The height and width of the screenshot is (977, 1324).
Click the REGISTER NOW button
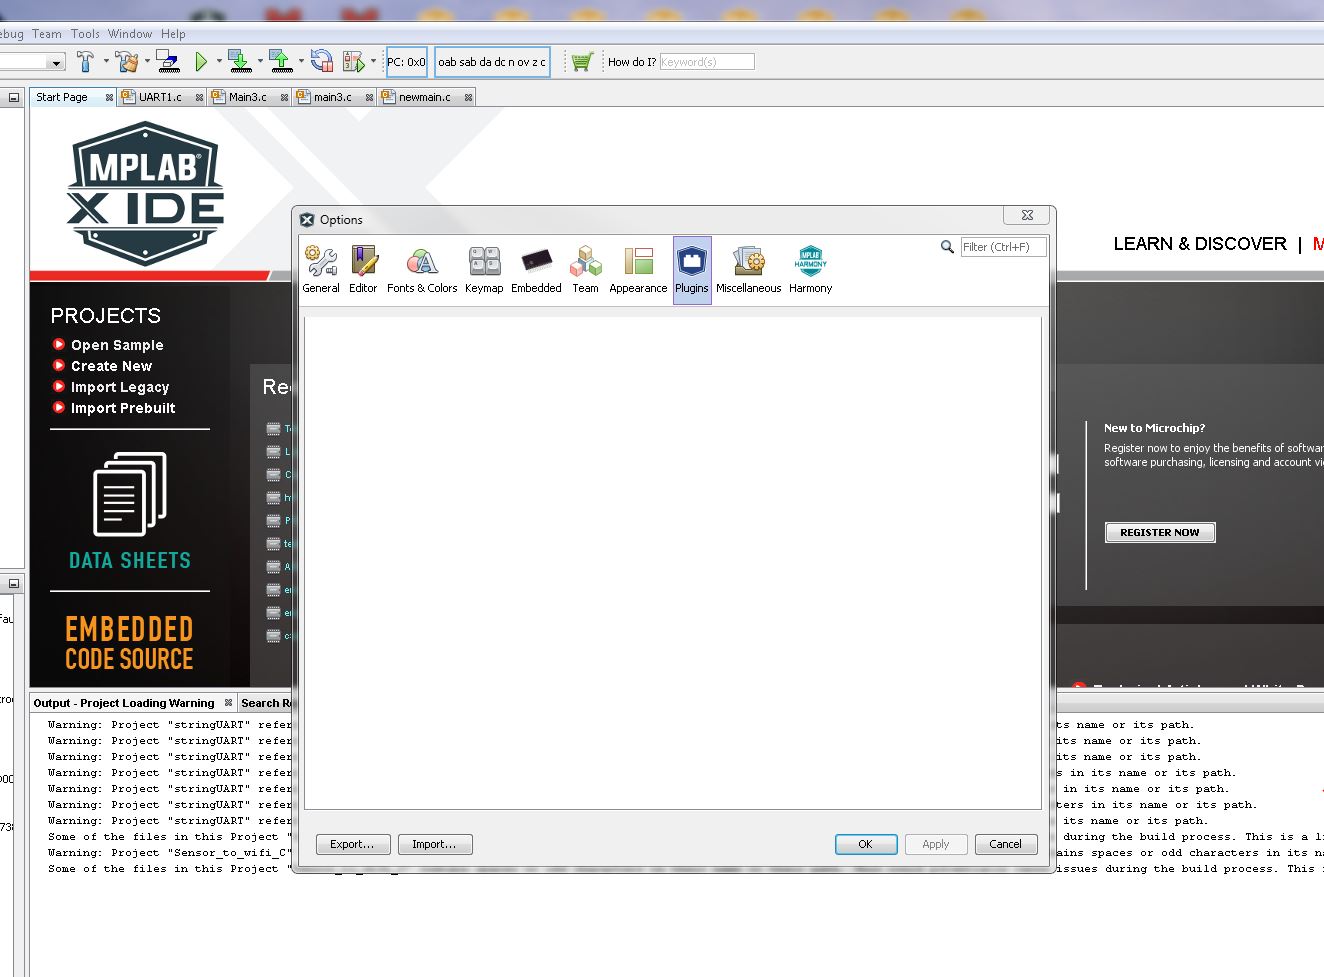pyautogui.click(x=1159, y=532)
